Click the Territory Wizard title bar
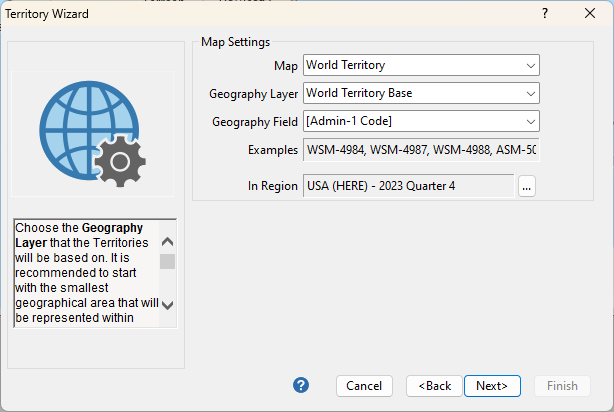 pos(250,14)
